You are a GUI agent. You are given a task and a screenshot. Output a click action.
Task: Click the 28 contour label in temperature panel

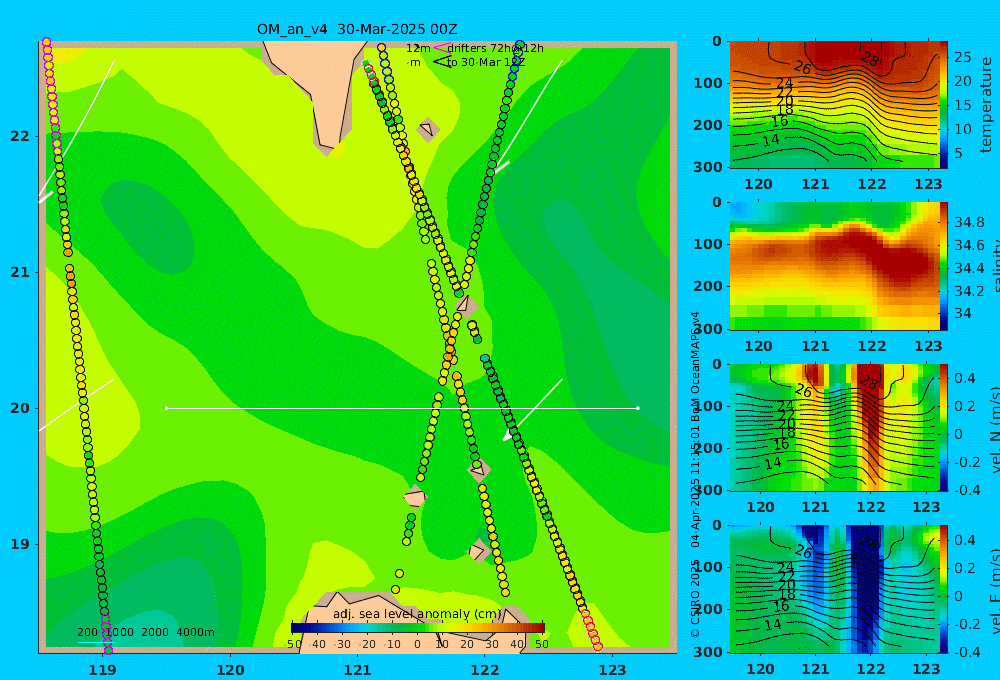[870, 60]
